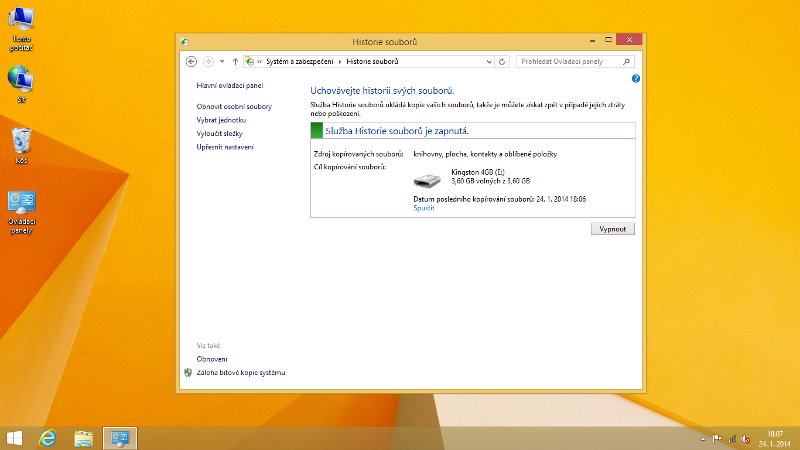Open File Explorer from the taskbar

coord(84,438)
